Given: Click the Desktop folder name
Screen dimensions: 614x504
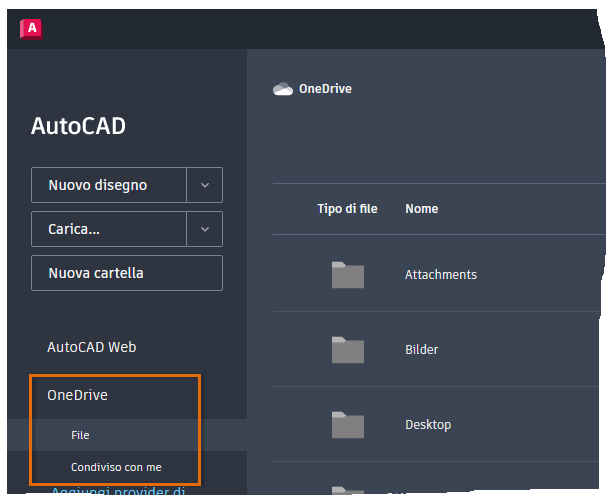Looking at the screenshot, I should (428, 425).
